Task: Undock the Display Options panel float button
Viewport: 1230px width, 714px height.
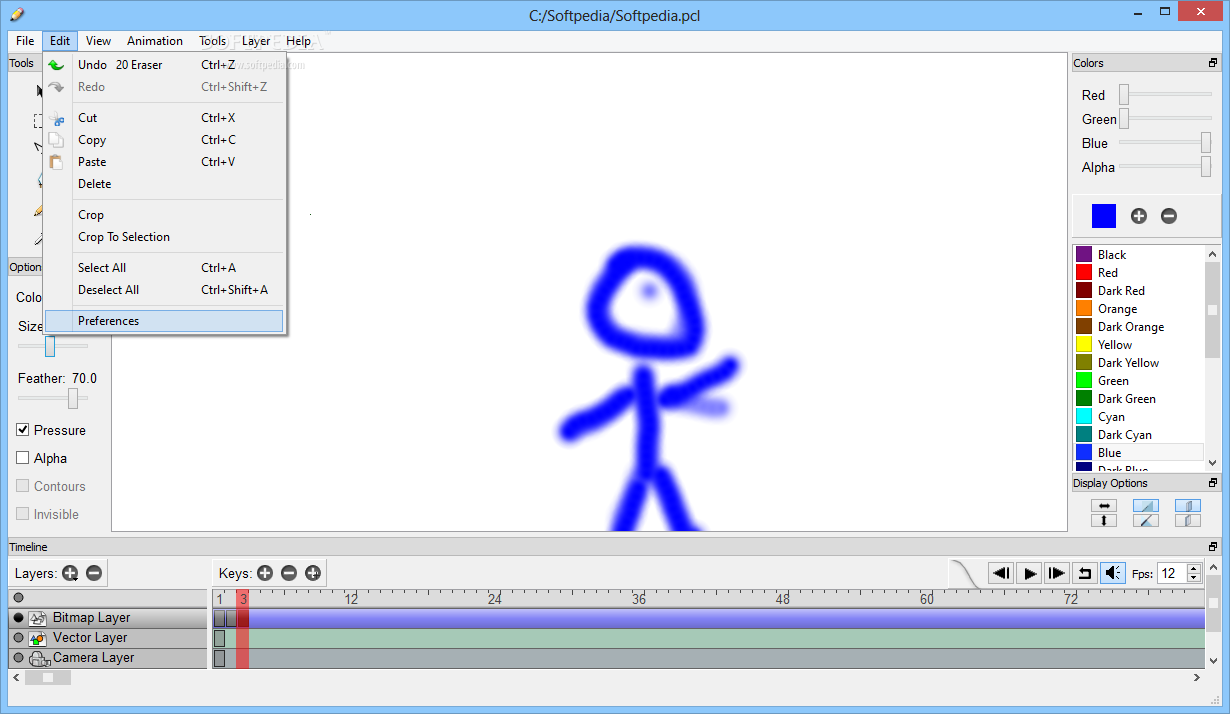Action: coord(1213,483)
